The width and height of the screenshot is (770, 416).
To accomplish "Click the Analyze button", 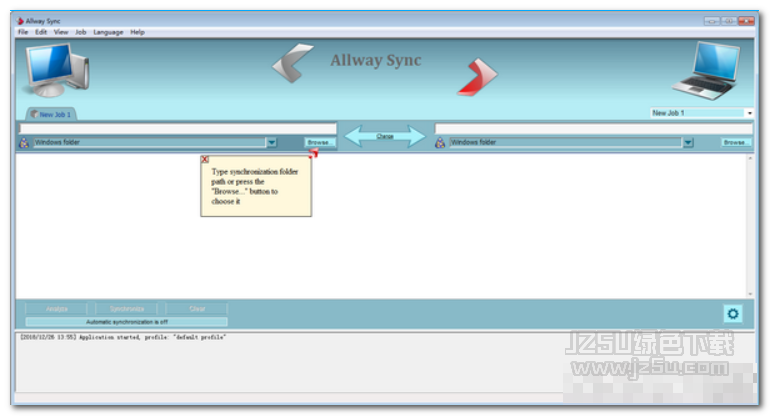I will pos(57,309).
